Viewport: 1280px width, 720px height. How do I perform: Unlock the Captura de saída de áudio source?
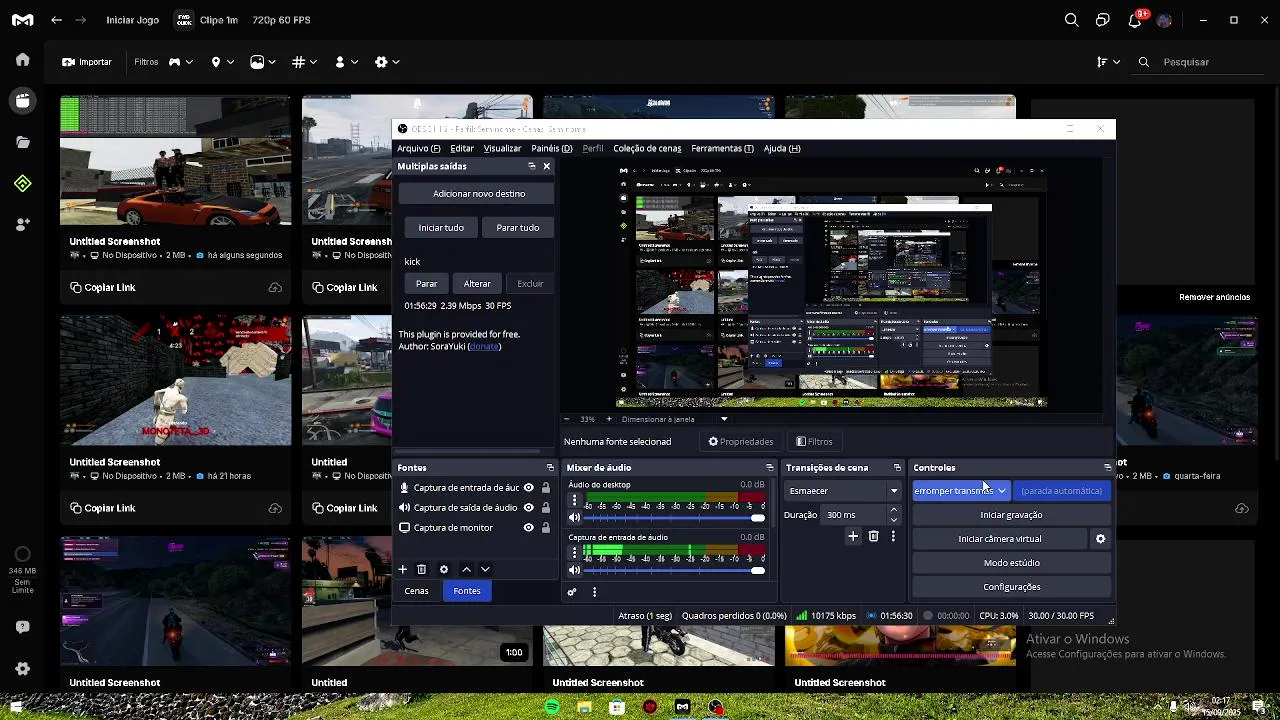click(x=545, y=508)
